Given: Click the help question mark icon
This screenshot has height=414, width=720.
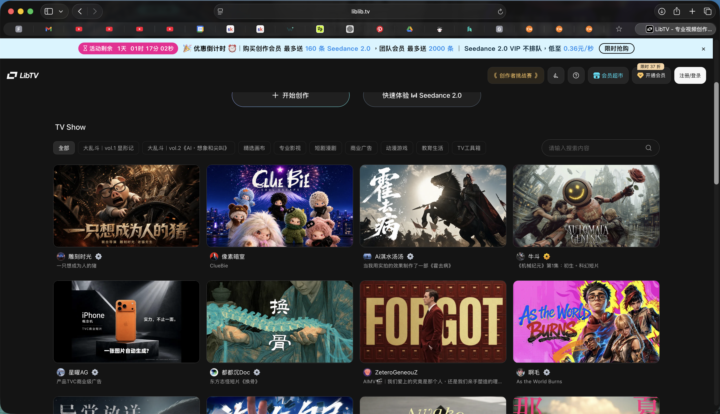Looking at the screenshot, I should (576, 75).
